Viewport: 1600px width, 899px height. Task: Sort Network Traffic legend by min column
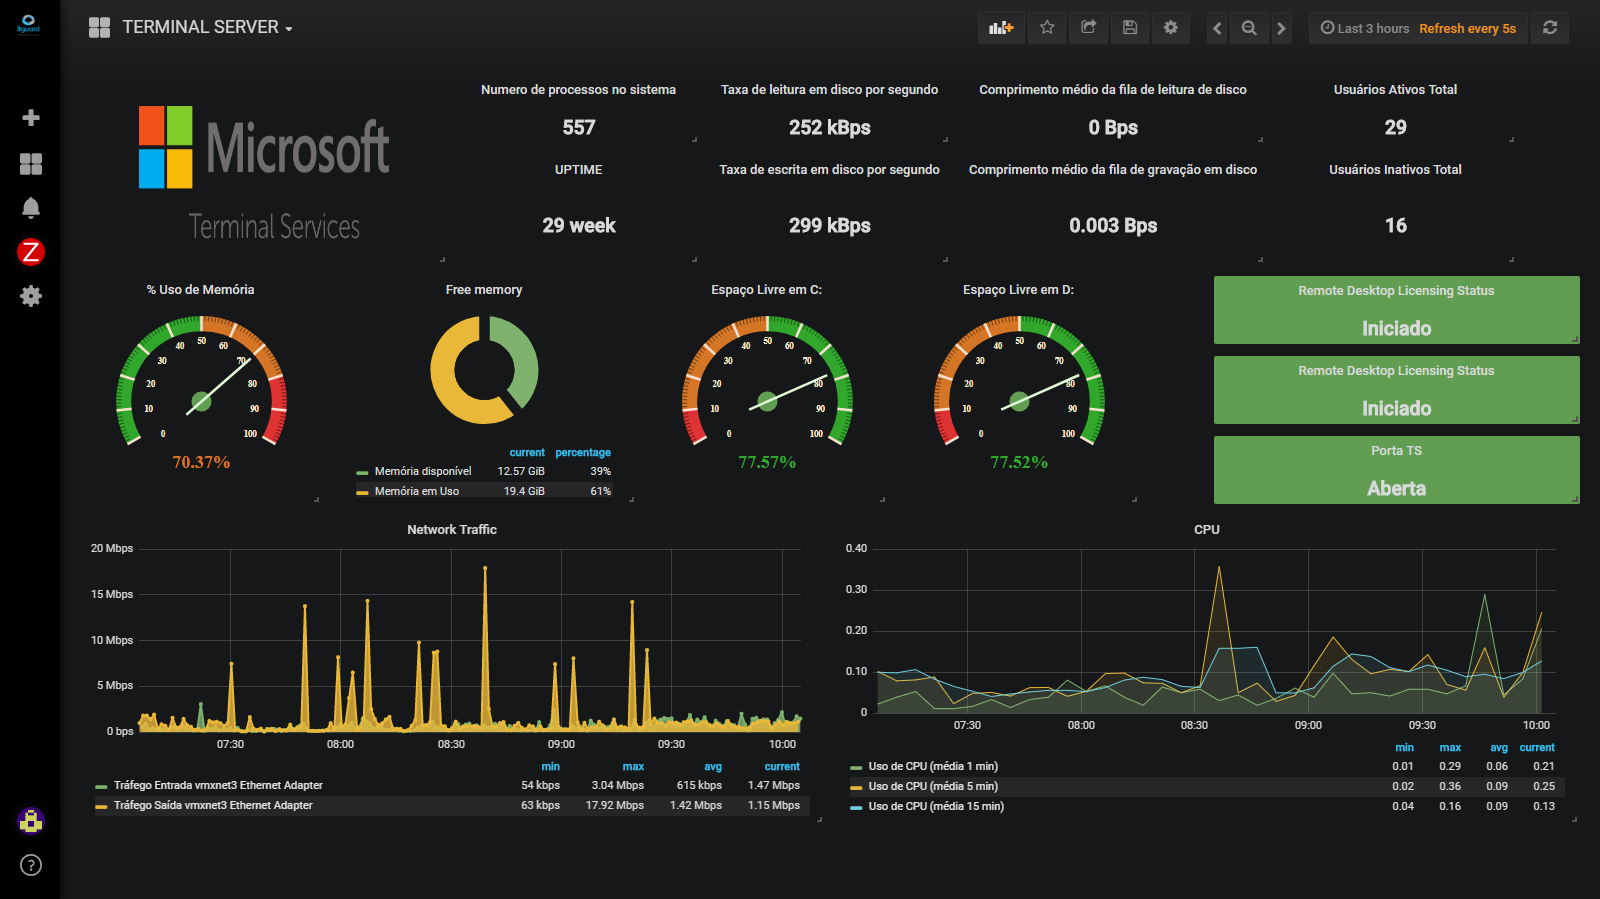click(551, 766)
